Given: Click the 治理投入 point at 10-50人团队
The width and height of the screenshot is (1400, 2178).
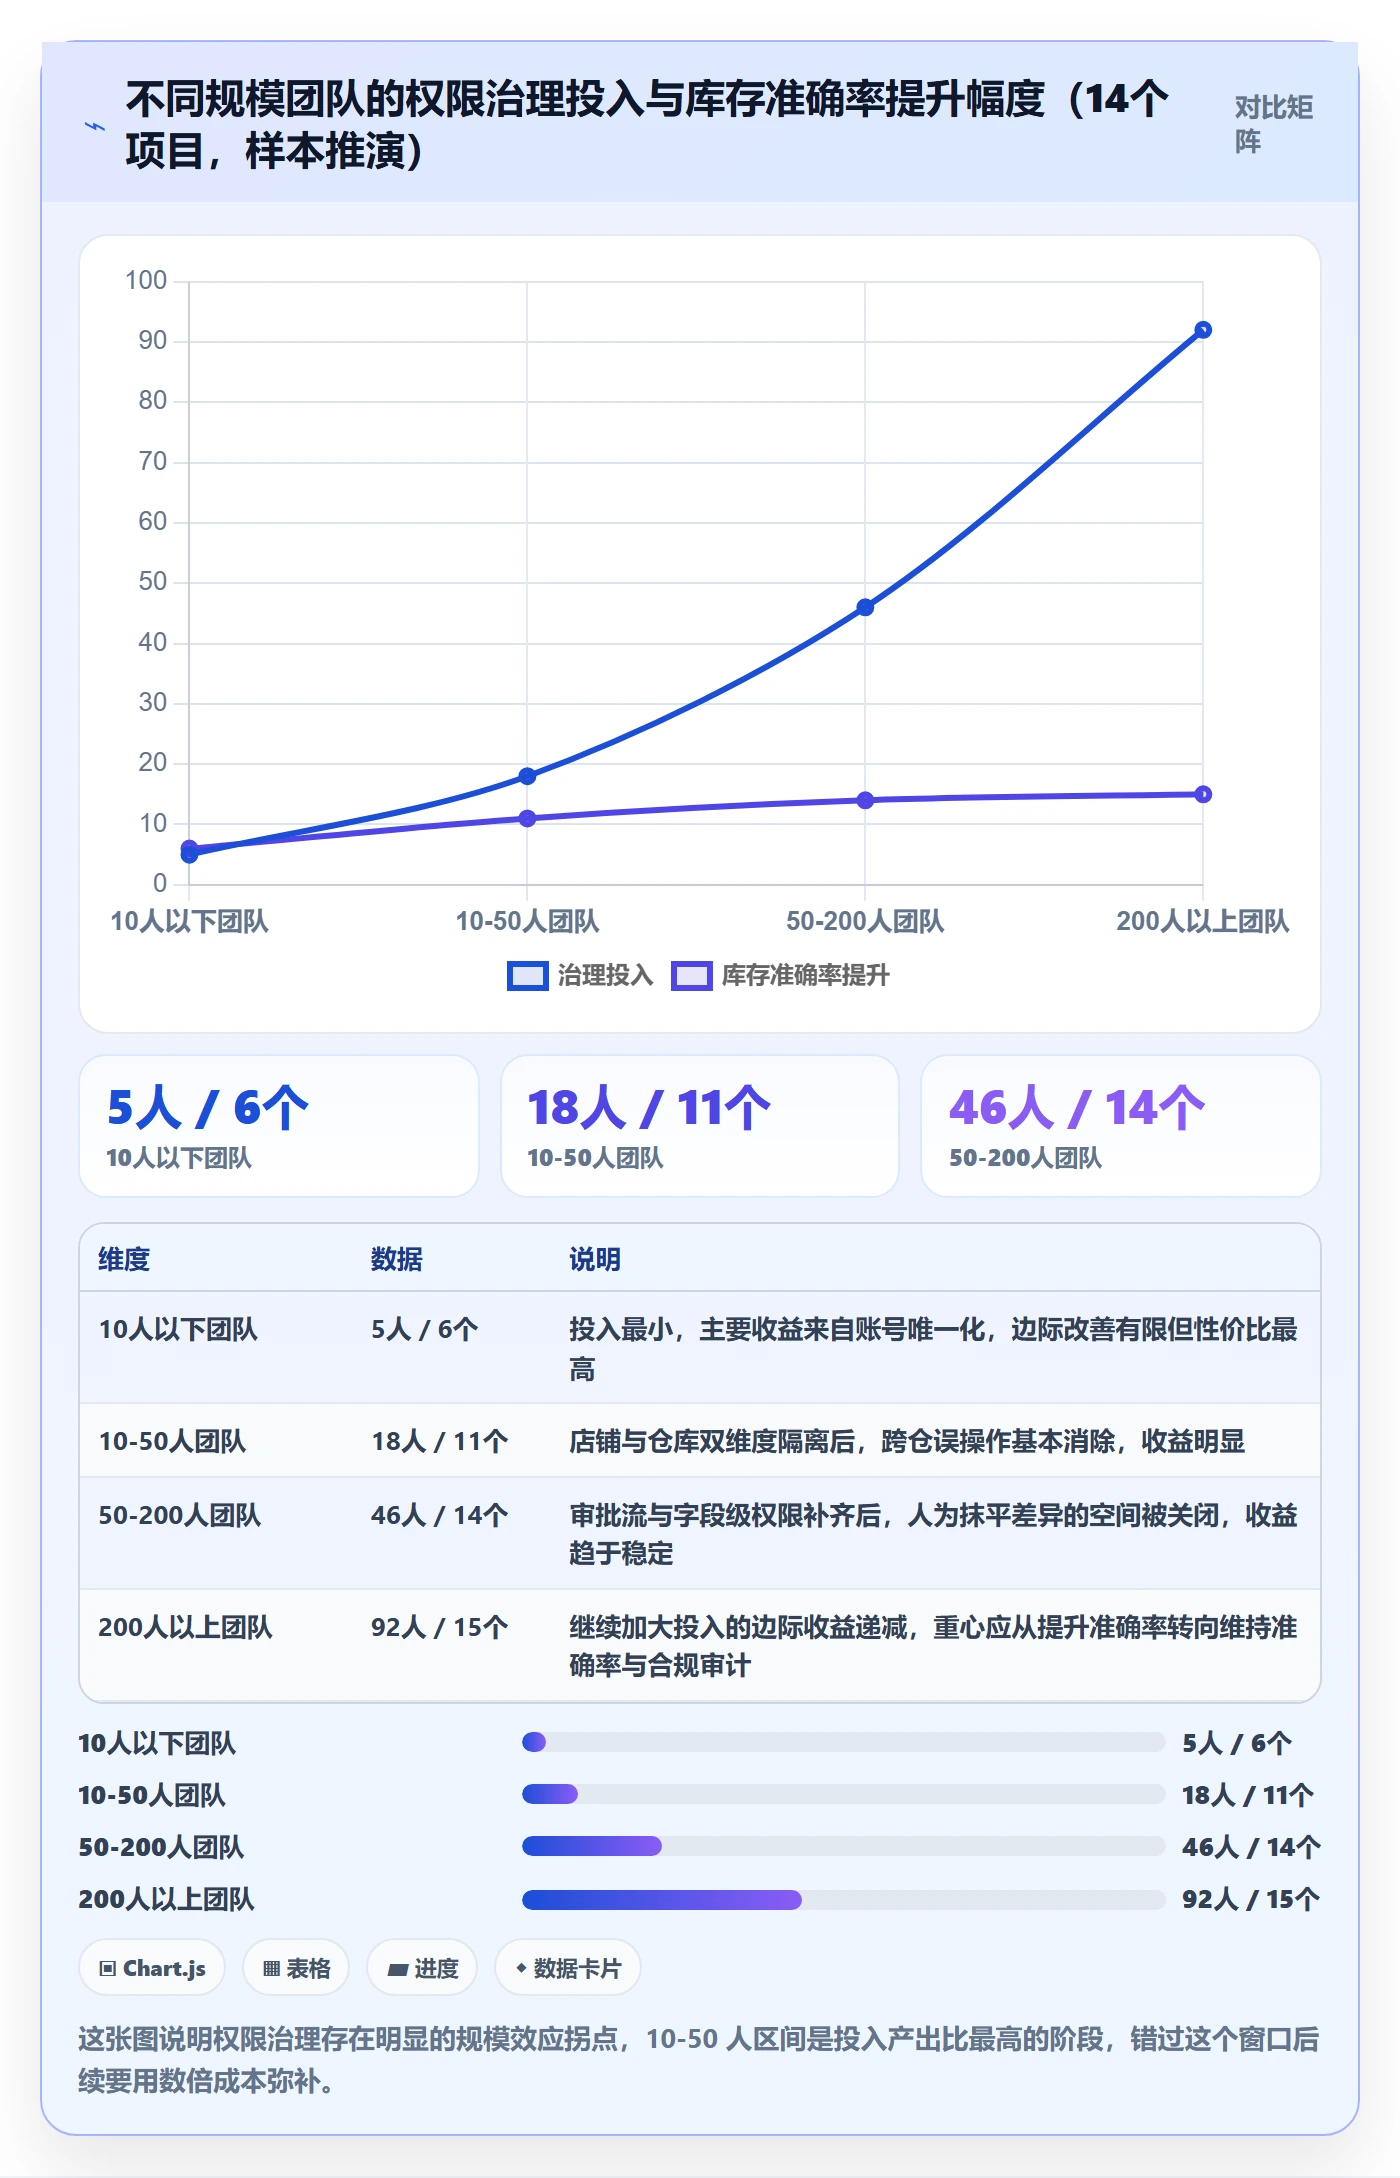Looking at the screenshot, I should pyautogui.click(x=527, y=776).
